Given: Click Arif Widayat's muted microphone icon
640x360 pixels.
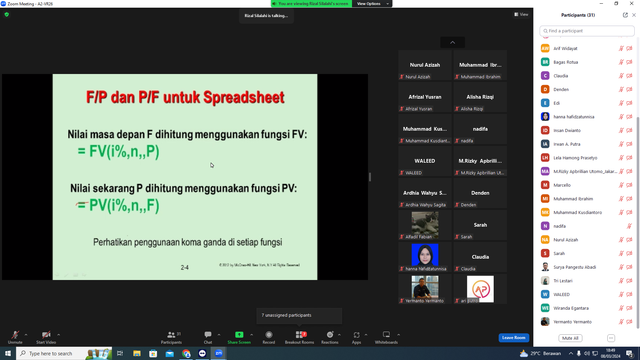Looking at the screenshot, I should (621, 49).
